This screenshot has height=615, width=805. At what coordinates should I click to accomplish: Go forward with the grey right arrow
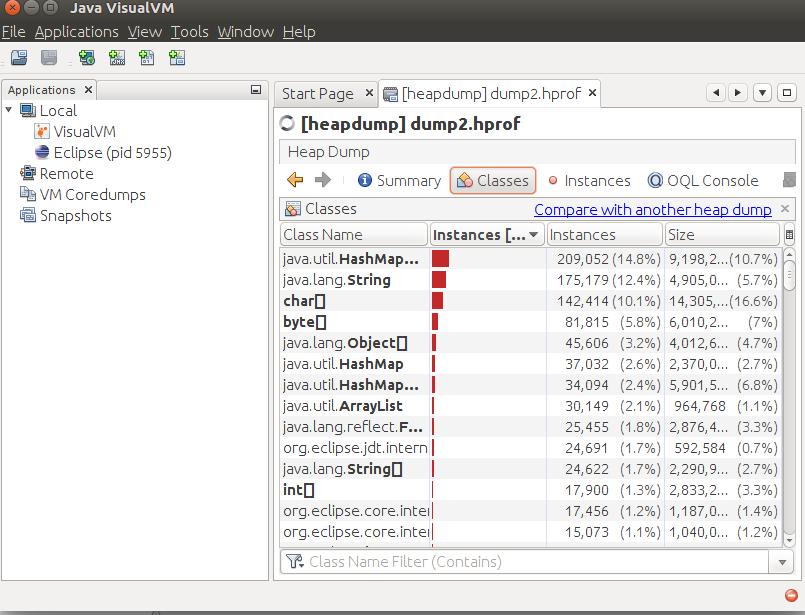coord(322,180)
